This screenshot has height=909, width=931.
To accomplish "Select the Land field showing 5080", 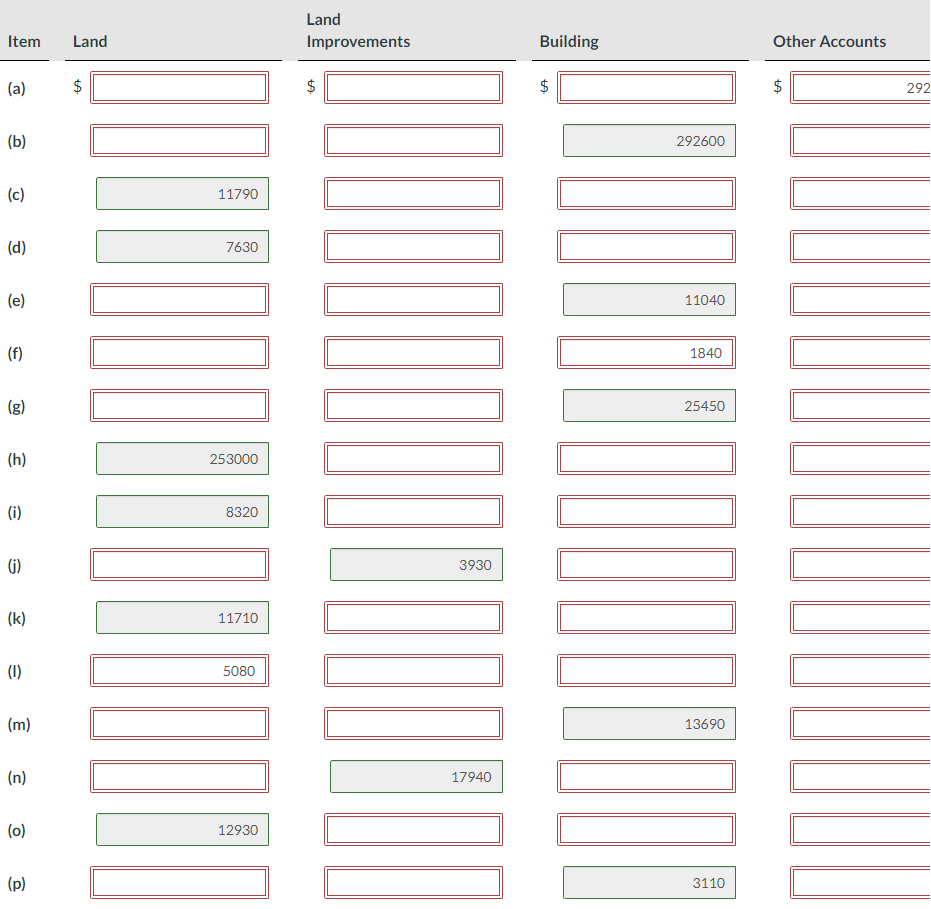I will 181,670.
